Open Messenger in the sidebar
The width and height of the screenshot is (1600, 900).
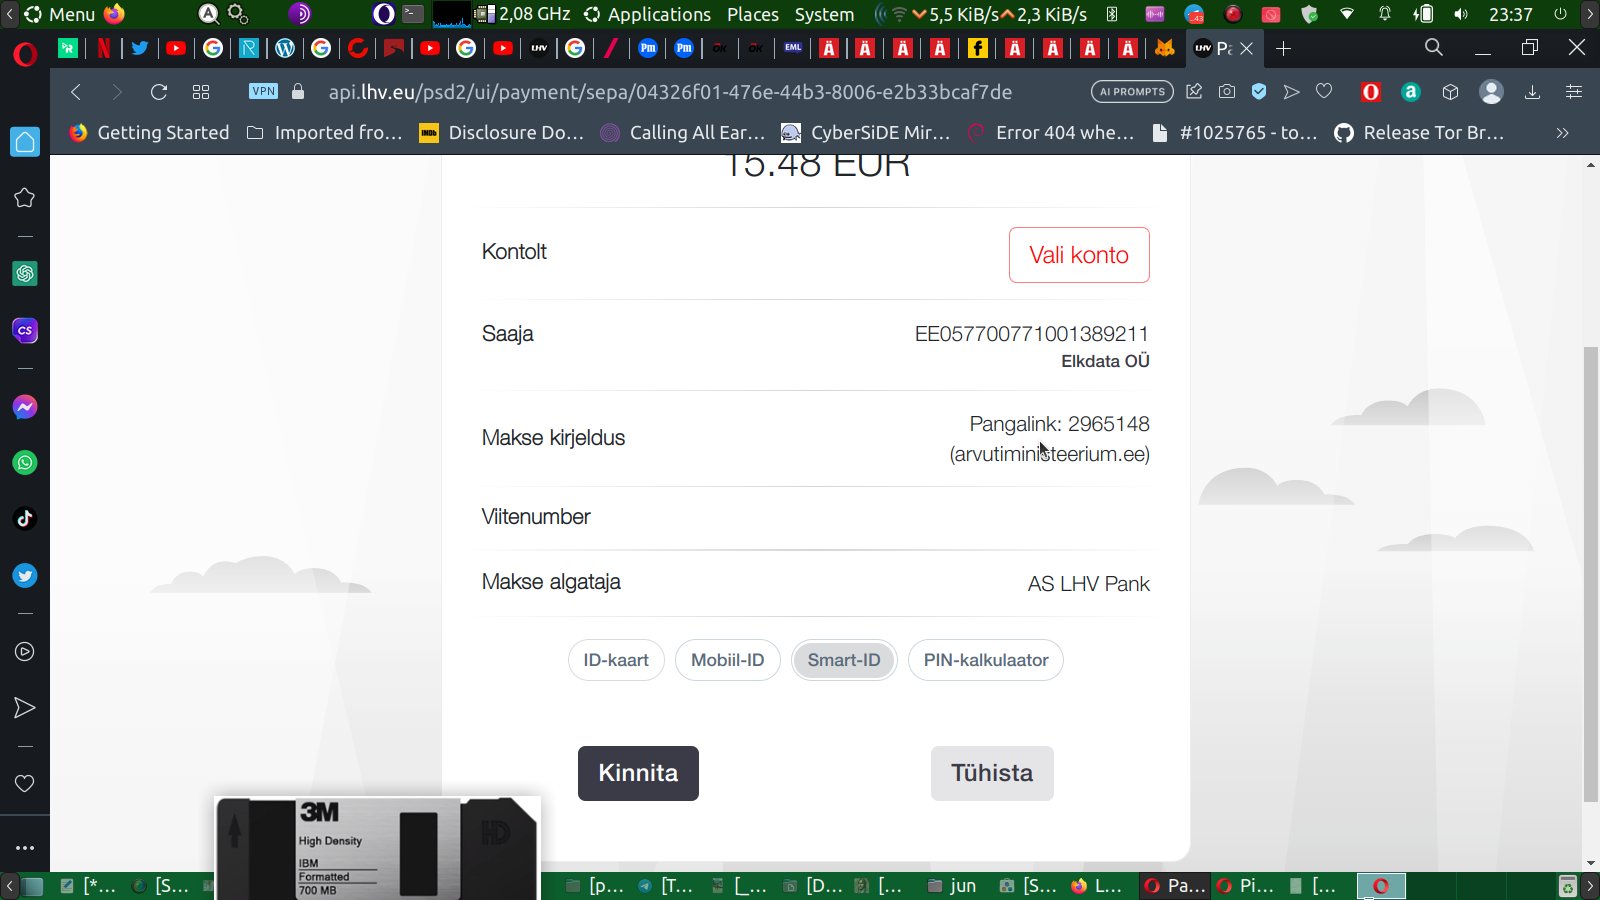25,407
